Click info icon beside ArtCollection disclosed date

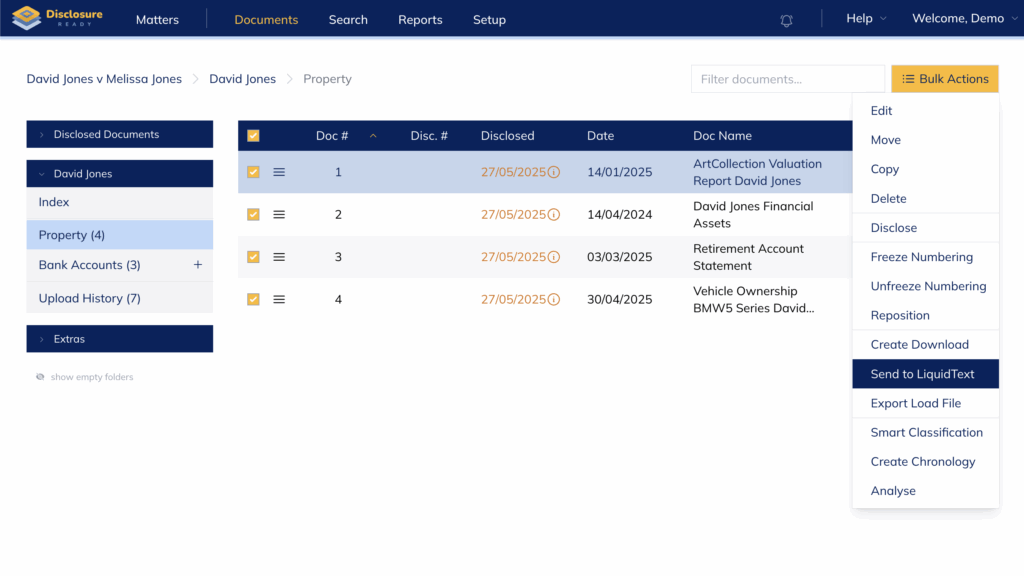pyautogui.click(x=554, y=172)
